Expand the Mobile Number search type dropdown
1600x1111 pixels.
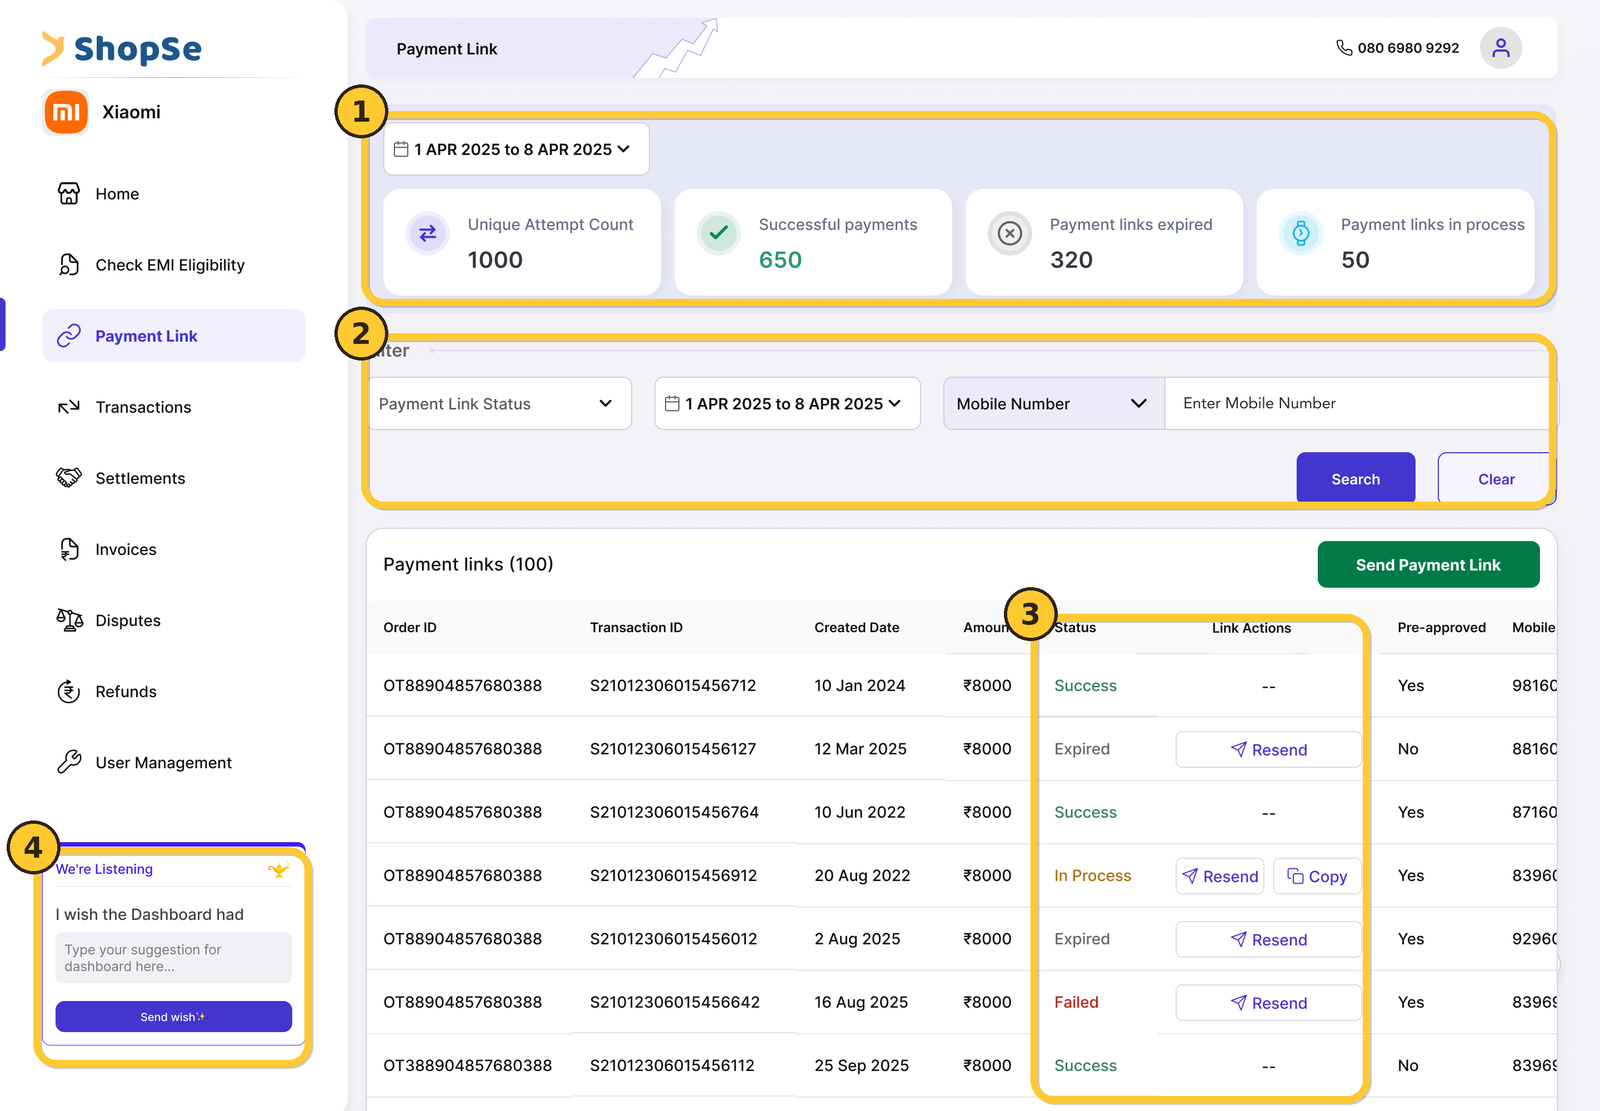1054,403
